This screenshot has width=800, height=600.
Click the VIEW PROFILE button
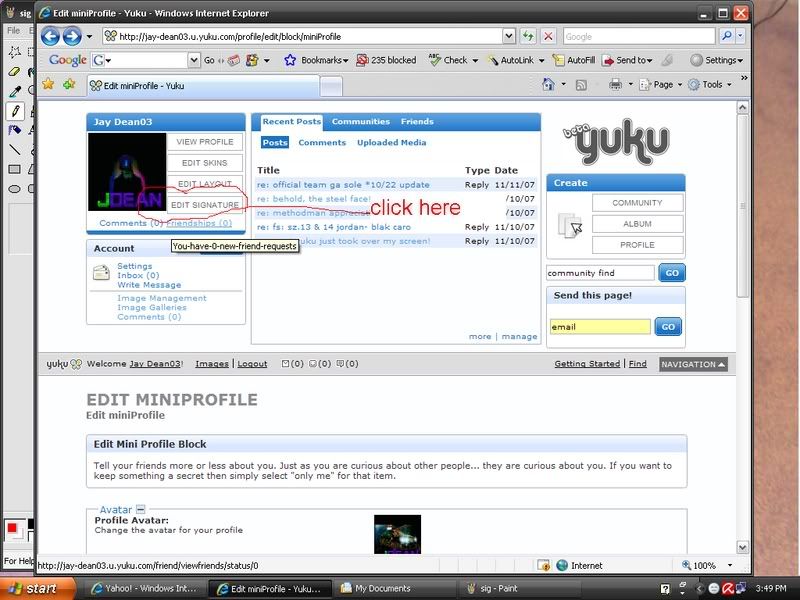[x=205, y=142]
